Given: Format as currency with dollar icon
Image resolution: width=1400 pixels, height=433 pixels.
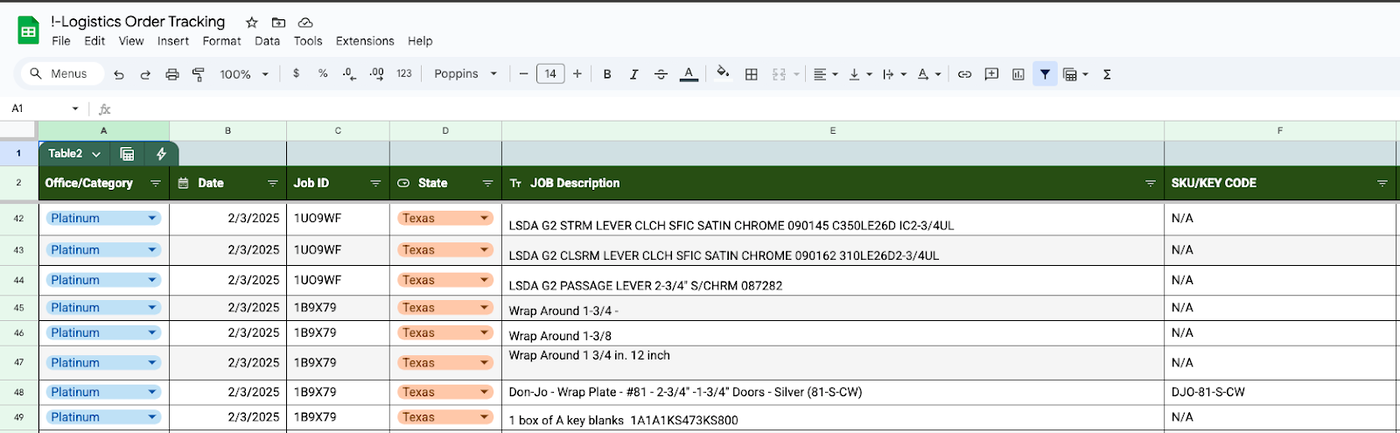Looking at the screenshot, I should 296,74.
